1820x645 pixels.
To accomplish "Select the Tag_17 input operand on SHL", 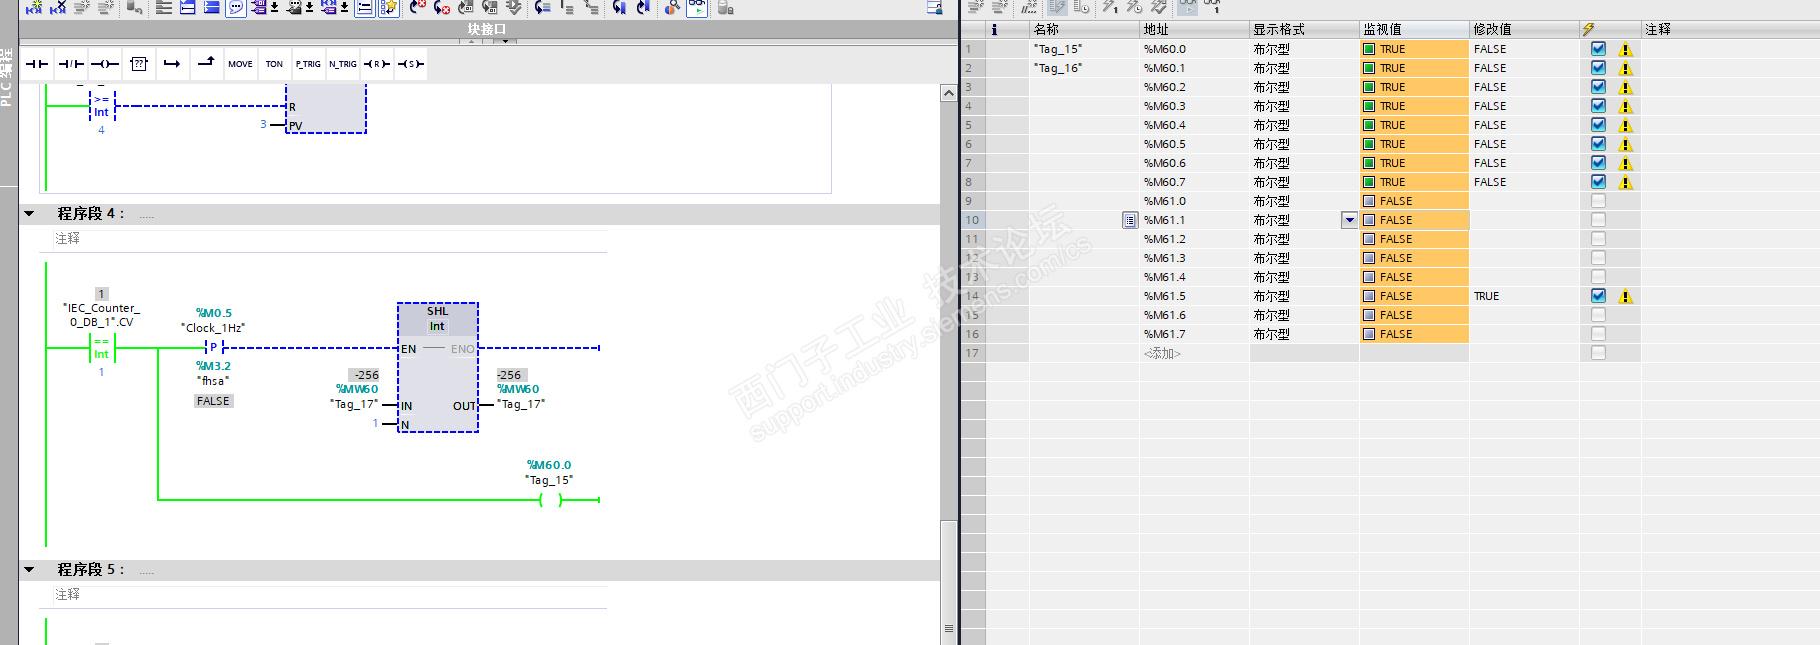I will (x=354, y=404).
